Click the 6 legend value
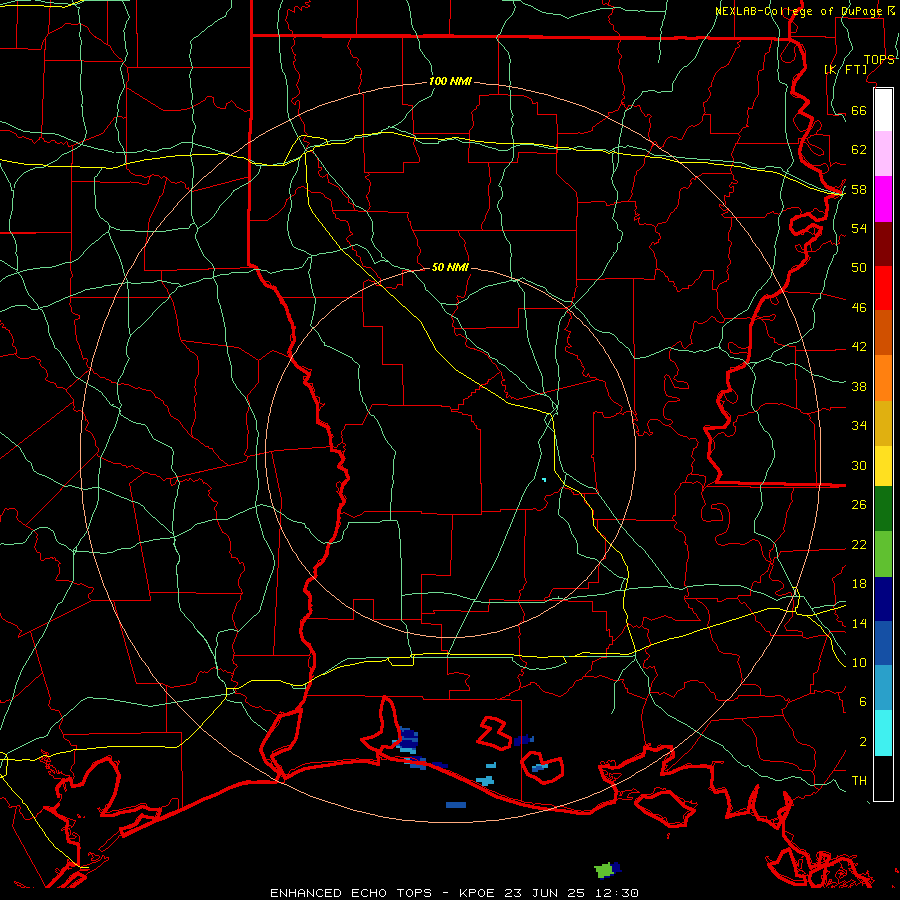900x900 pixels. (x=862, y=702)
